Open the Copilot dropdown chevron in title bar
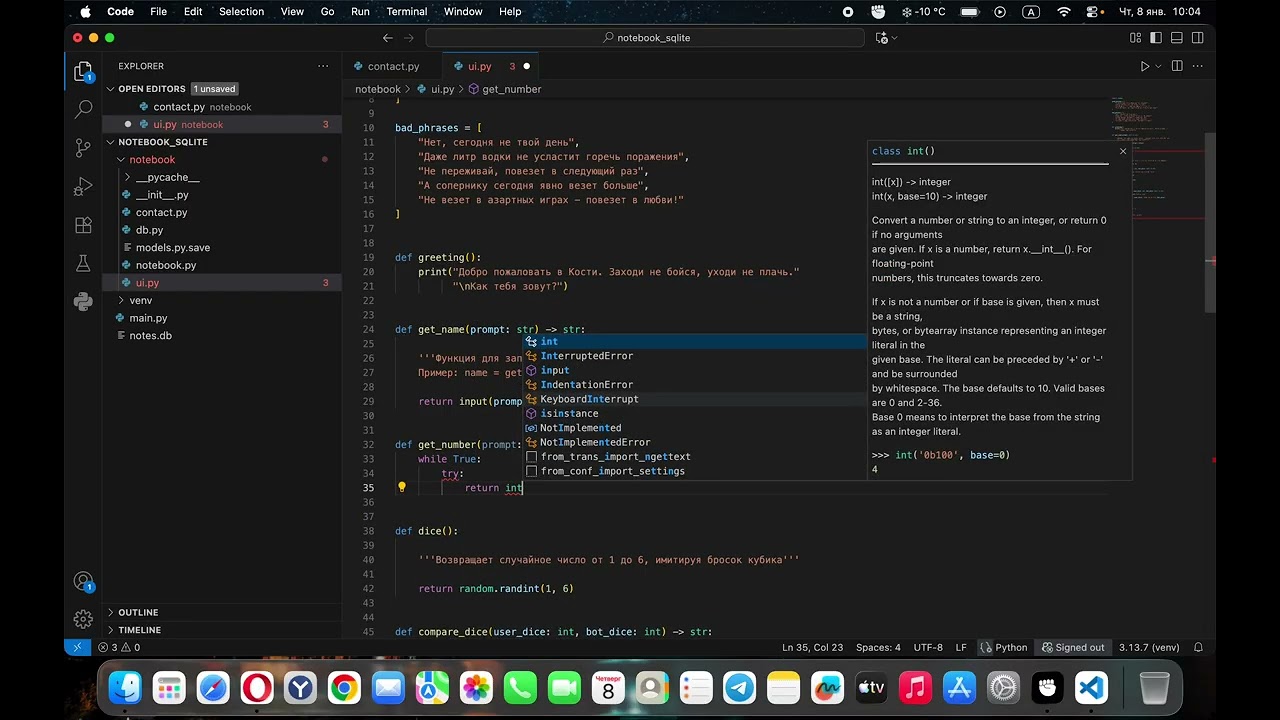Image resolution: width=1280 pixels, height=720 pixels. tap(894, 38)
